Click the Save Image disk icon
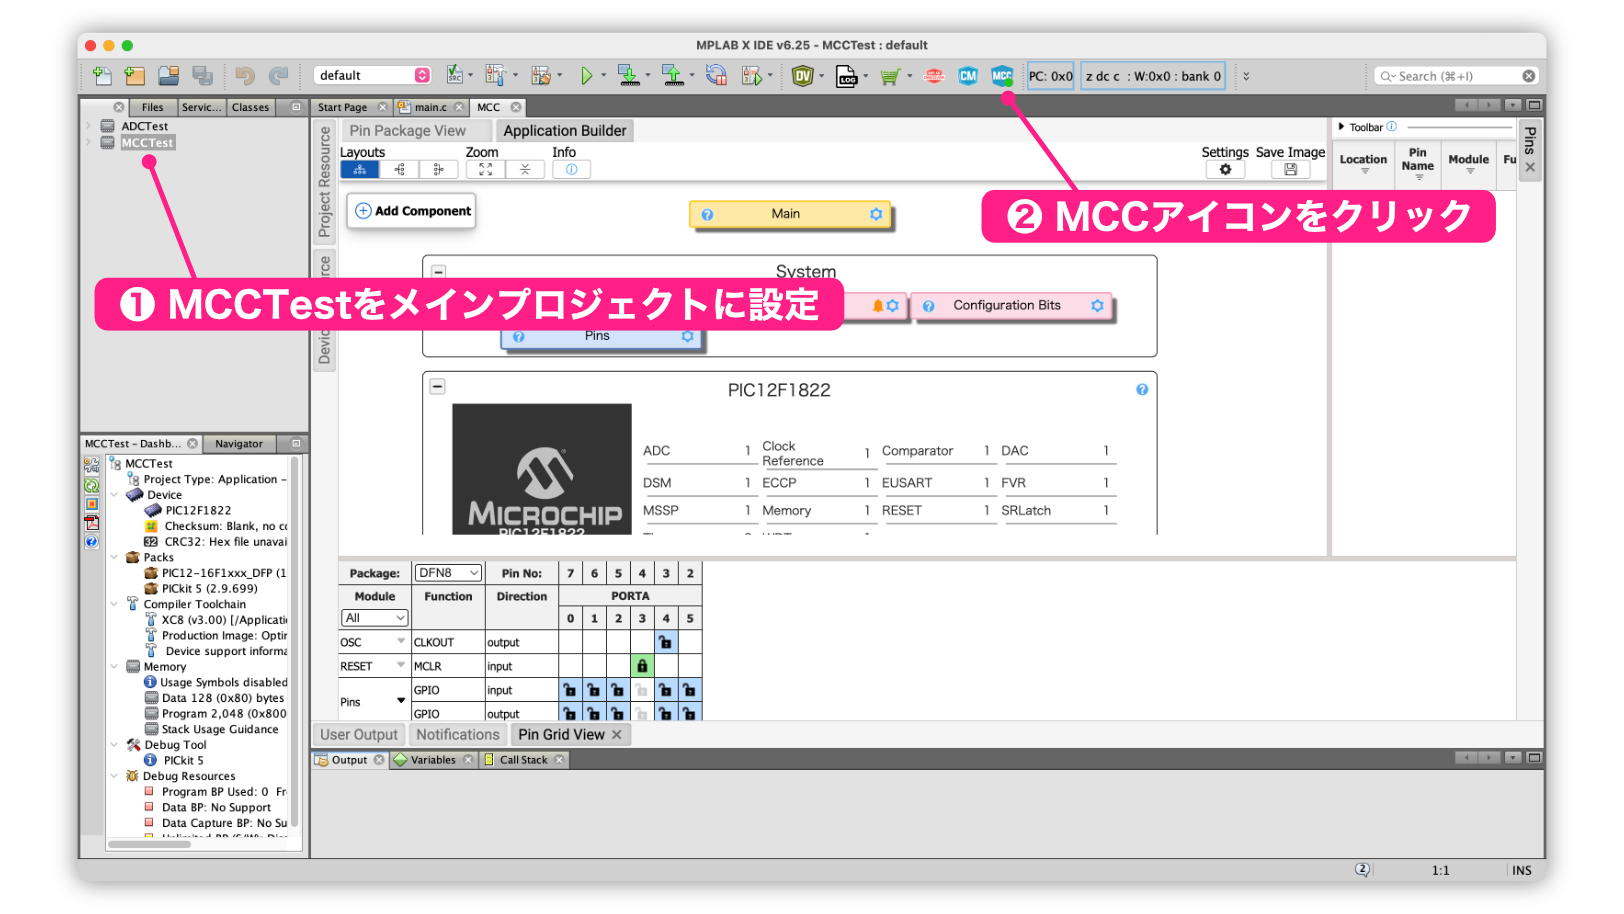The image size is (1624, 914). coord(1291,170)
